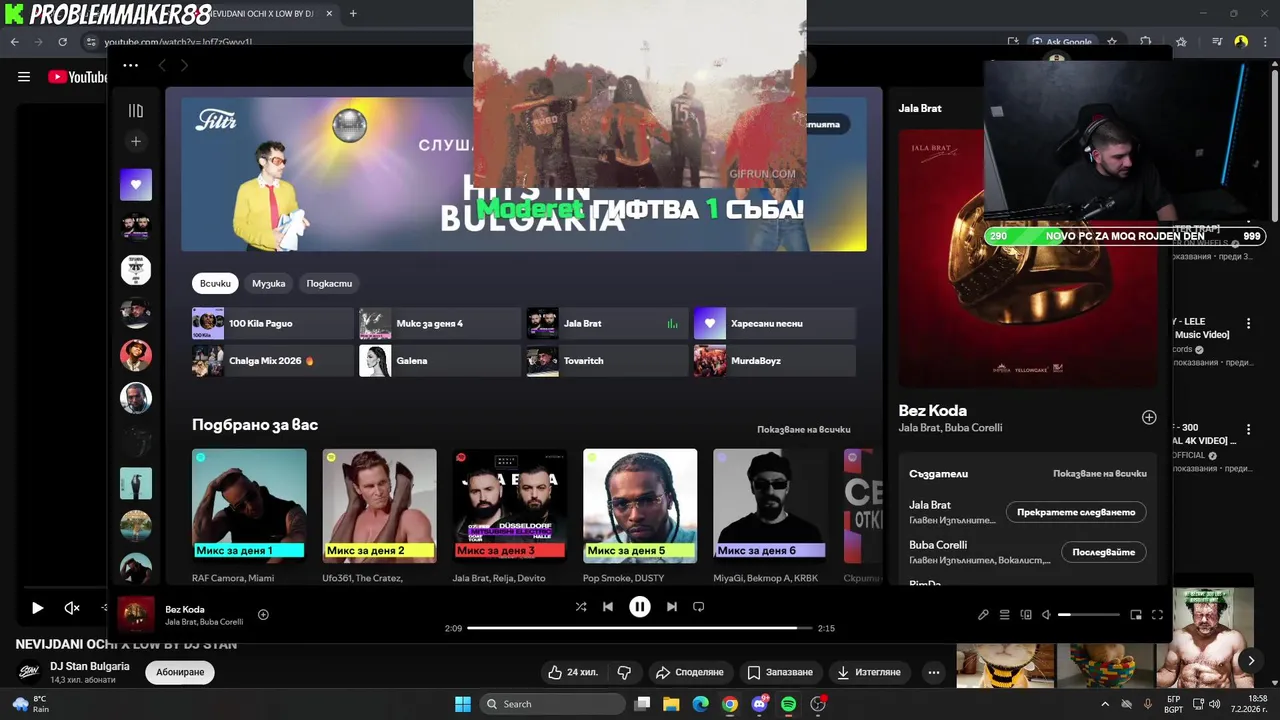The image size is (1280, 720).
Task: Go back with Spotify's left arrow
Action: [x=162, y=65]
